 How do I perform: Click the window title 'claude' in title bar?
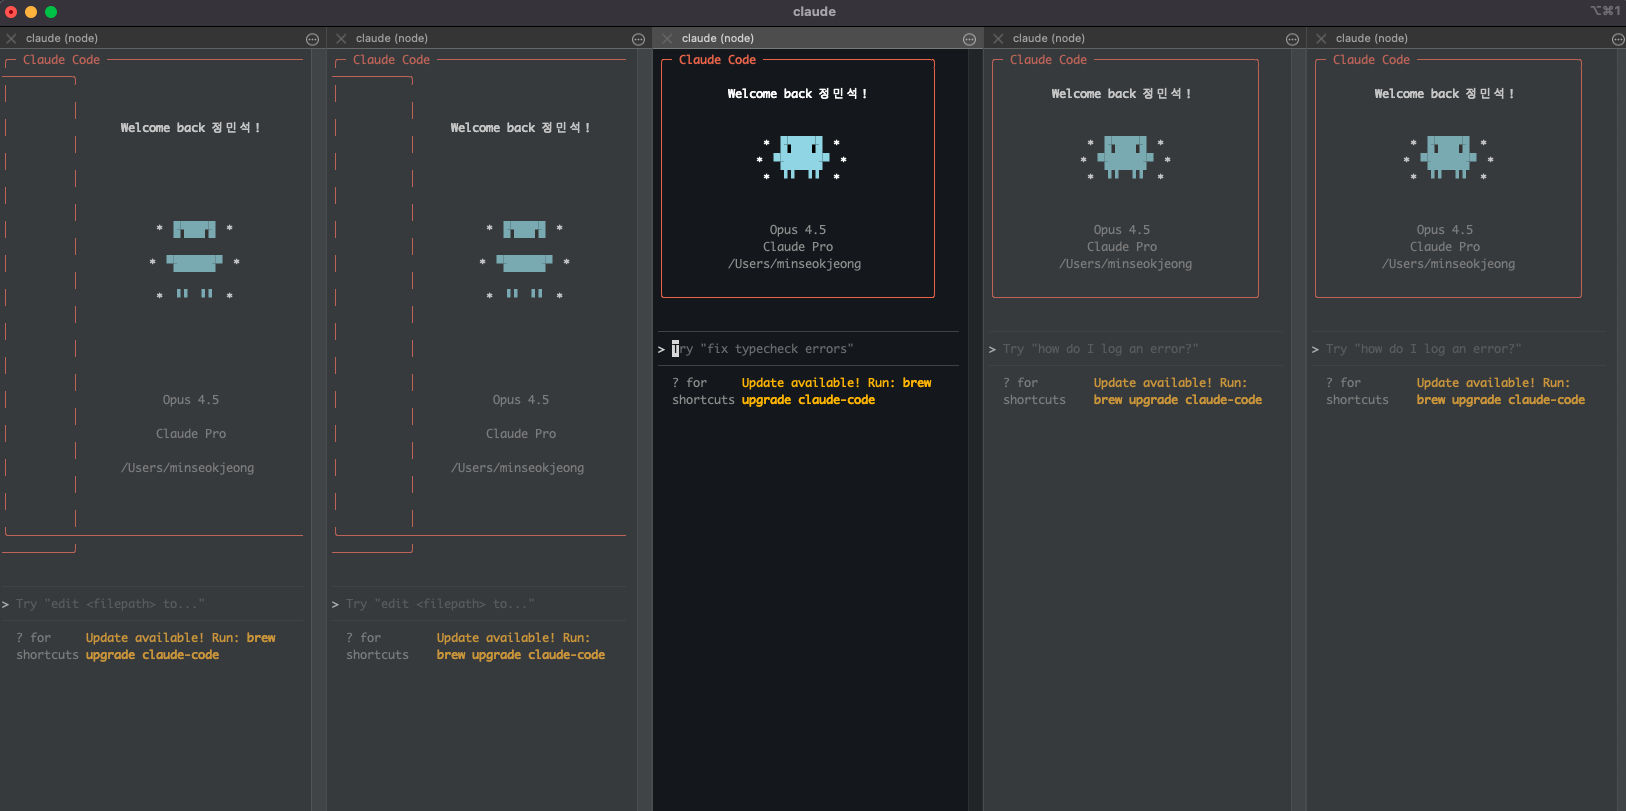click(x=814, y=12)
